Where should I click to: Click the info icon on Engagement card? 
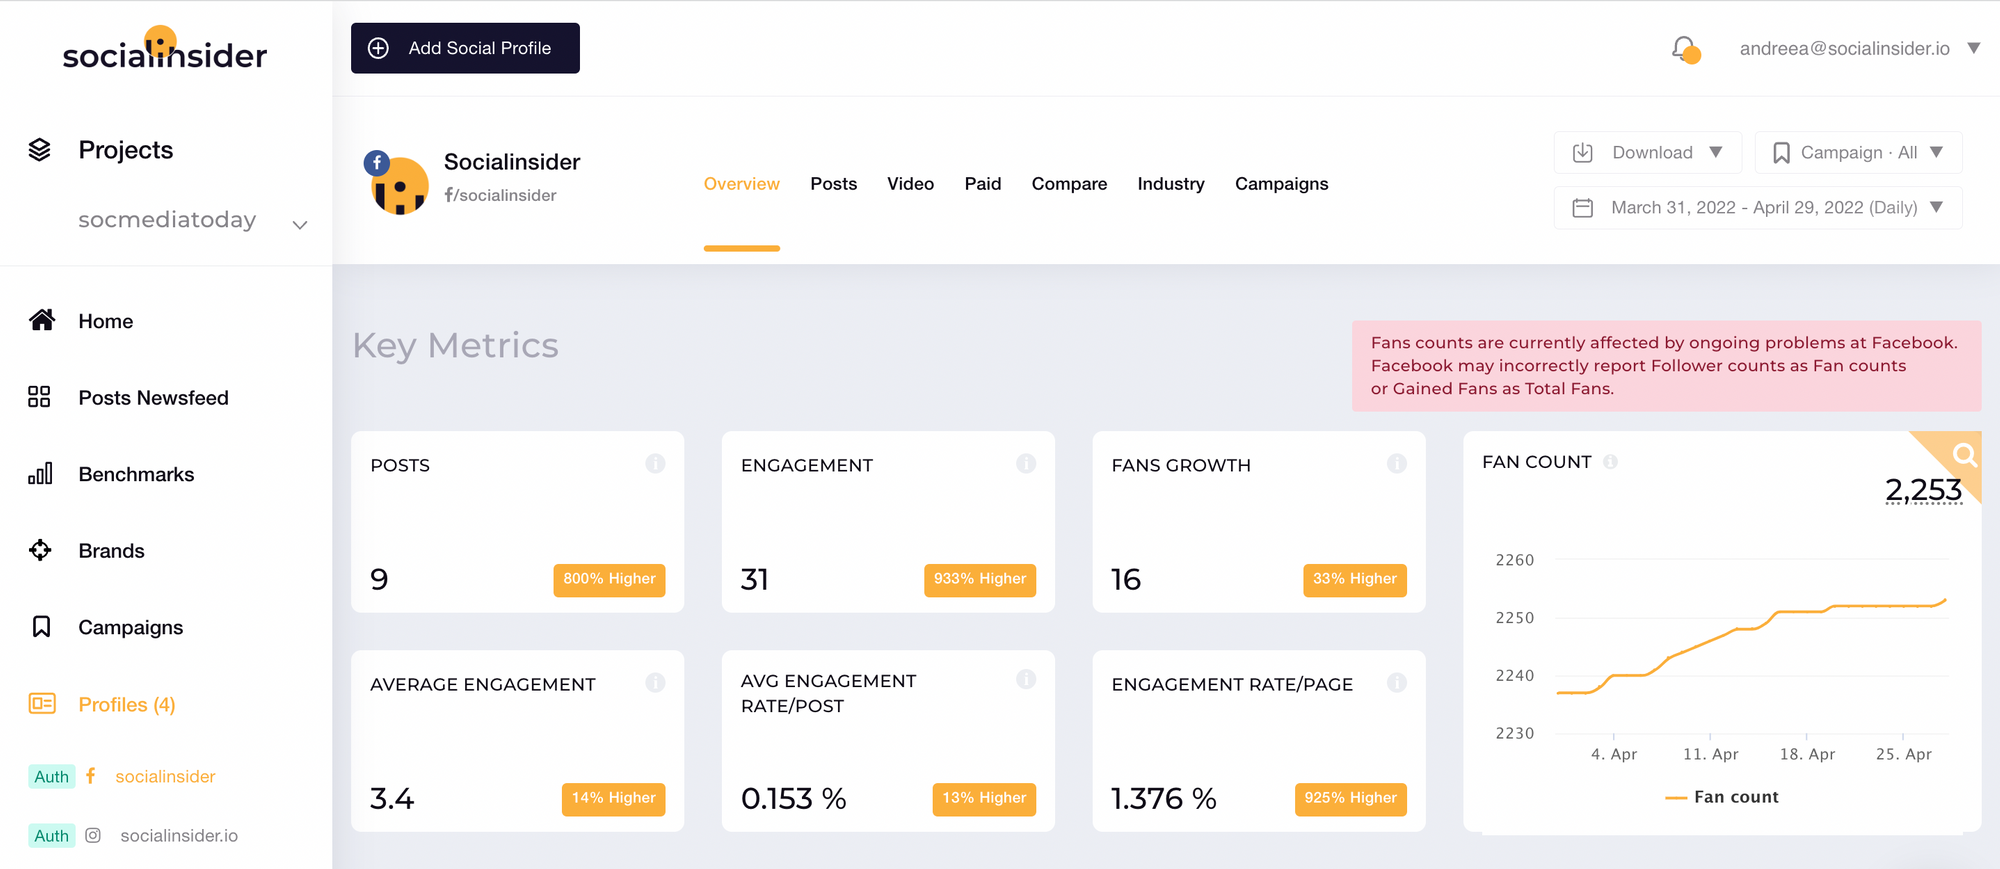pyautogui.click(x=1026, y=463)
